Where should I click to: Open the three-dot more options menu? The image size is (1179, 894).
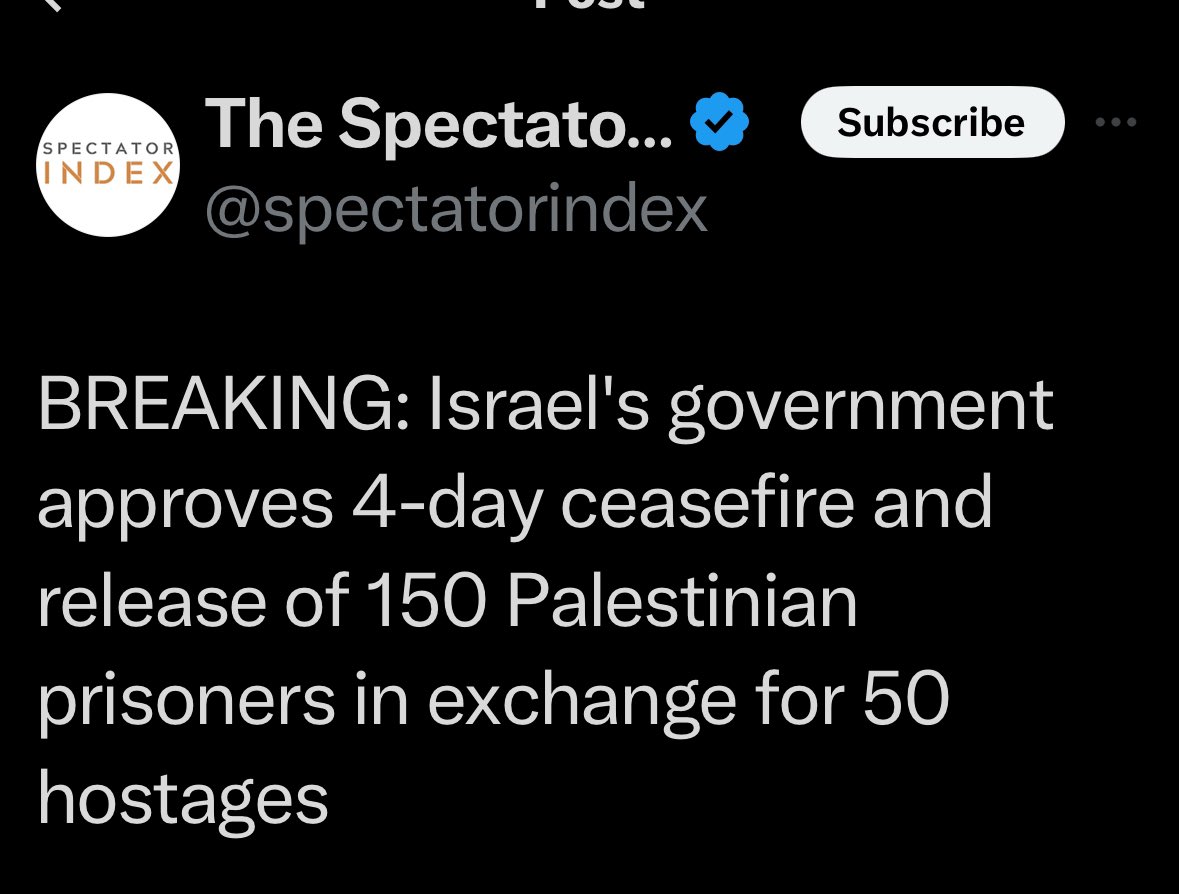tap(1116, 122)
